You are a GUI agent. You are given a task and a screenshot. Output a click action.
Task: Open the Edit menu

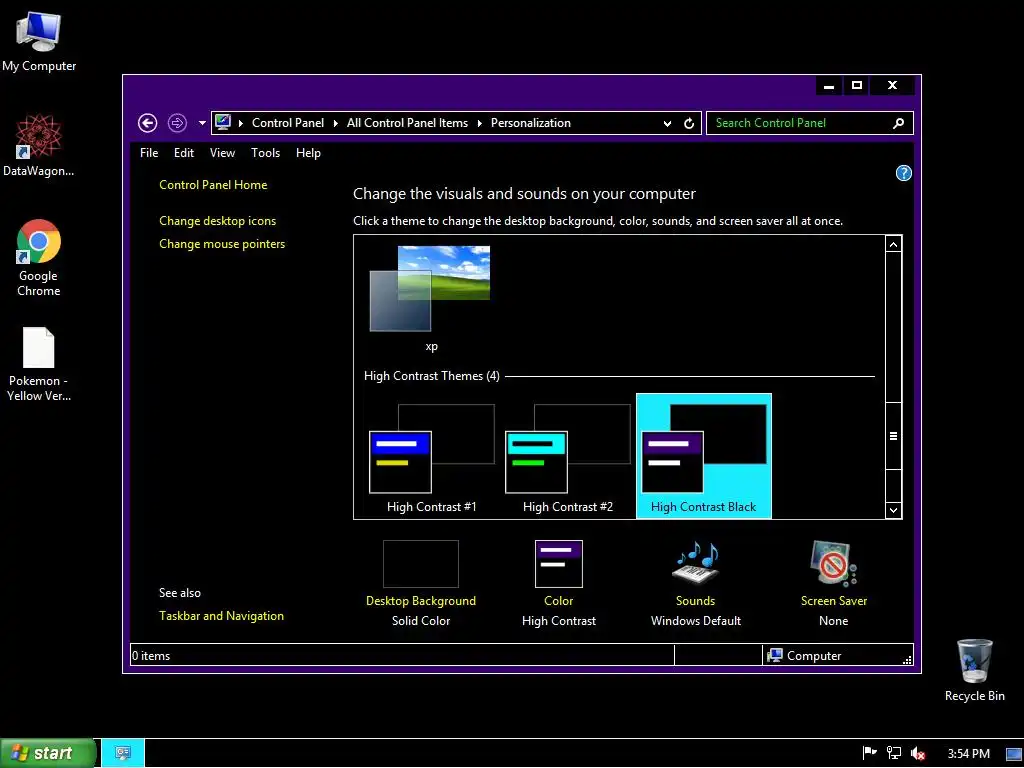point(184,153)
